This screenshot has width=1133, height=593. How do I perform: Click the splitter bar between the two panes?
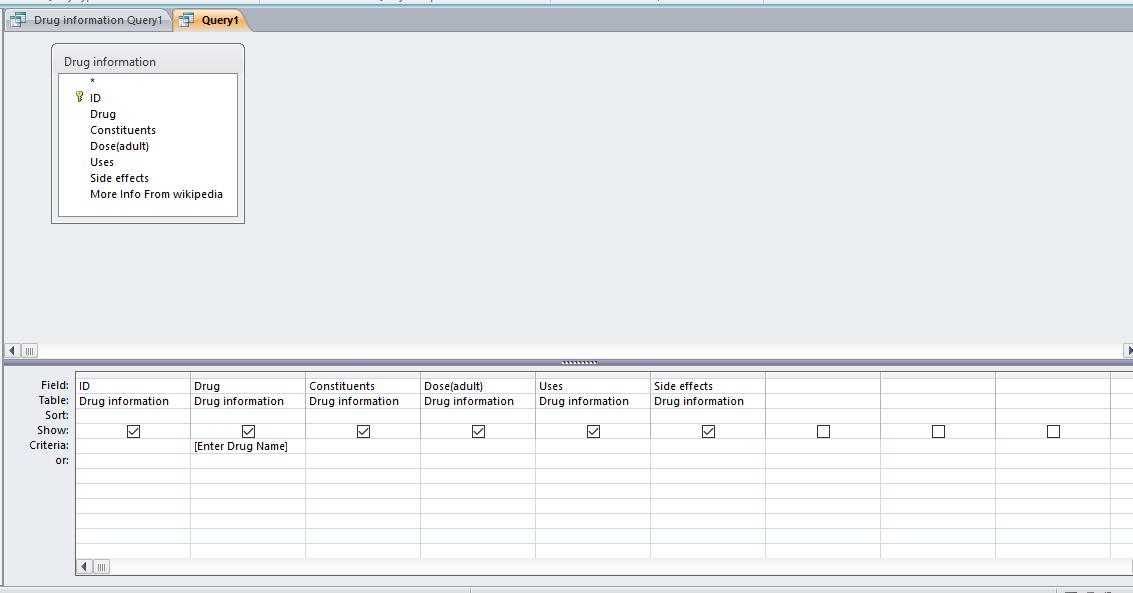[580, 361]
